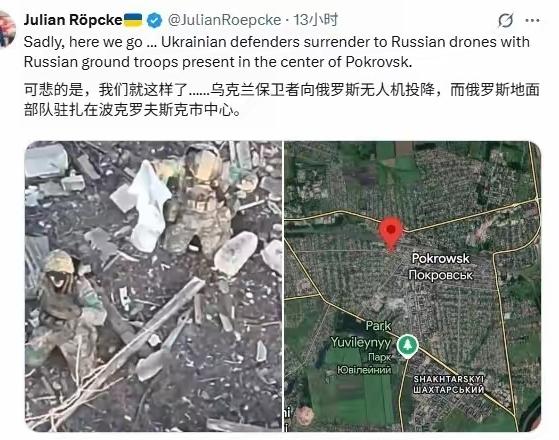Click the Chinese translated tweet text
The width and height of the screenshot is (559, 440).
(x=282, y=99)
